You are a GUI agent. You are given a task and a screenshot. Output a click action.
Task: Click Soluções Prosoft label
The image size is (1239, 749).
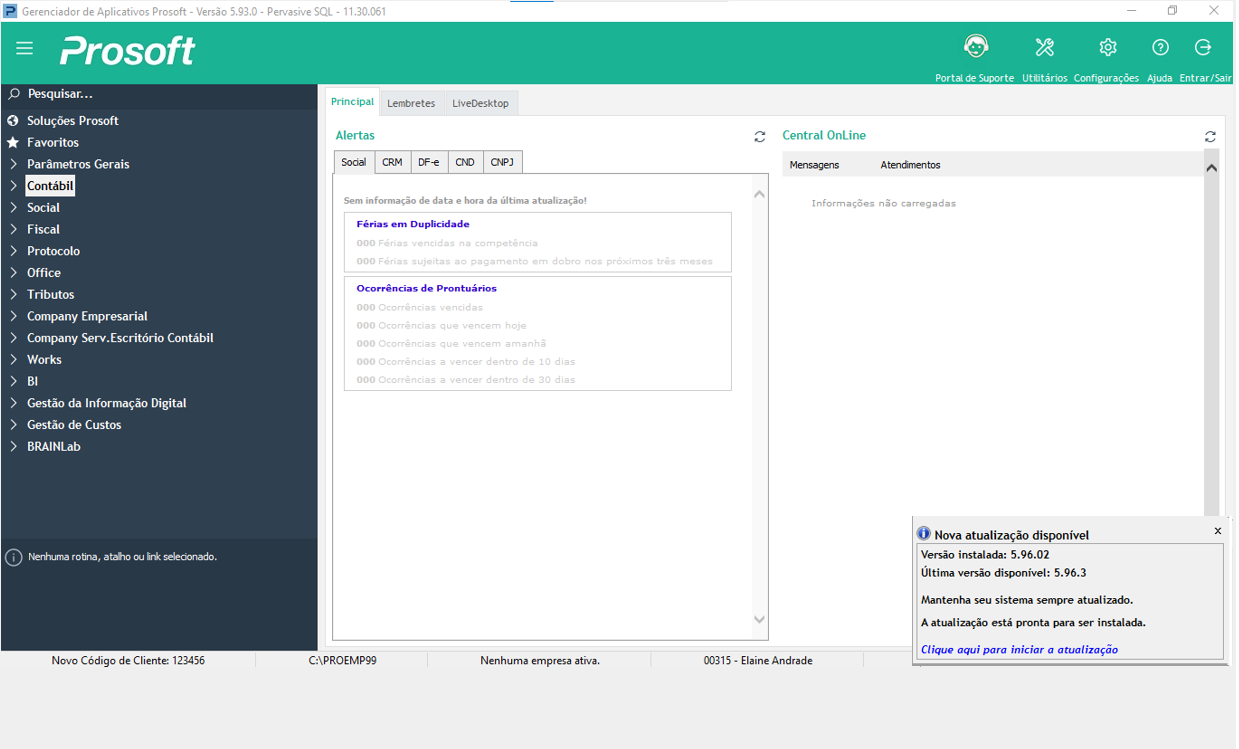73,121
